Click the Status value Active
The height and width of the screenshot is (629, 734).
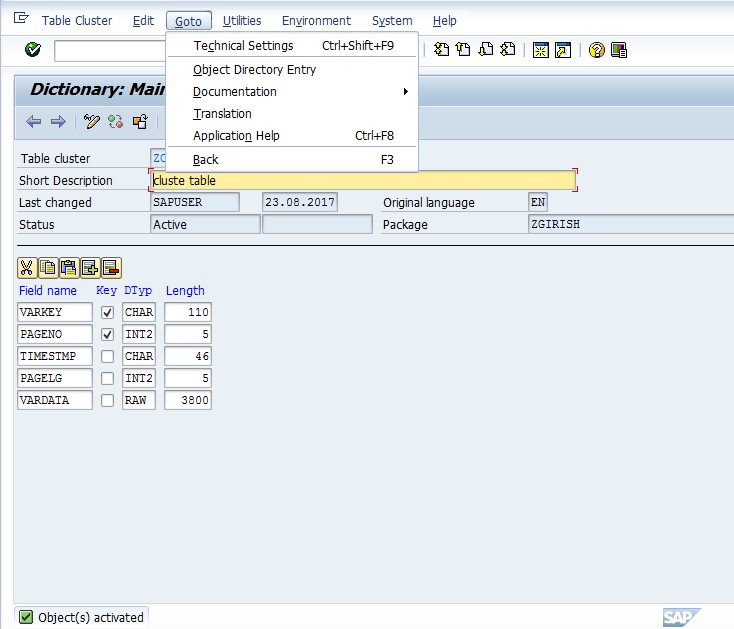tap(205, 224)
